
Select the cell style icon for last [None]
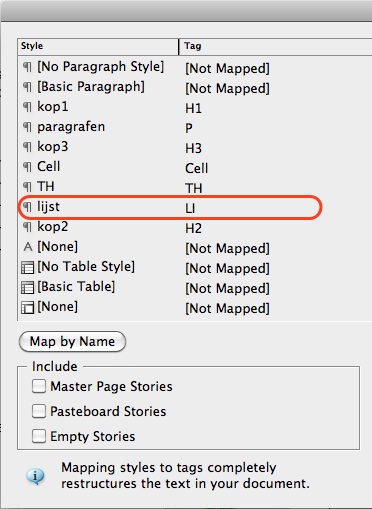27,308
